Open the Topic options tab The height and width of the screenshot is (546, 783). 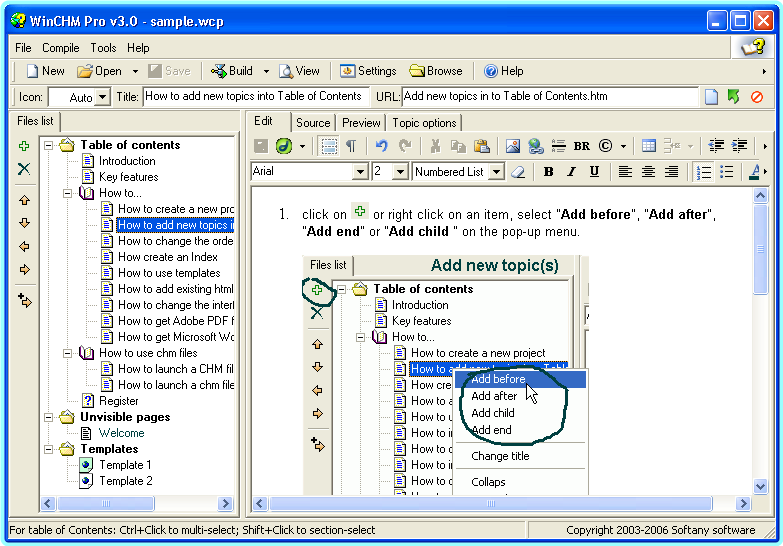tap(424, 123)
